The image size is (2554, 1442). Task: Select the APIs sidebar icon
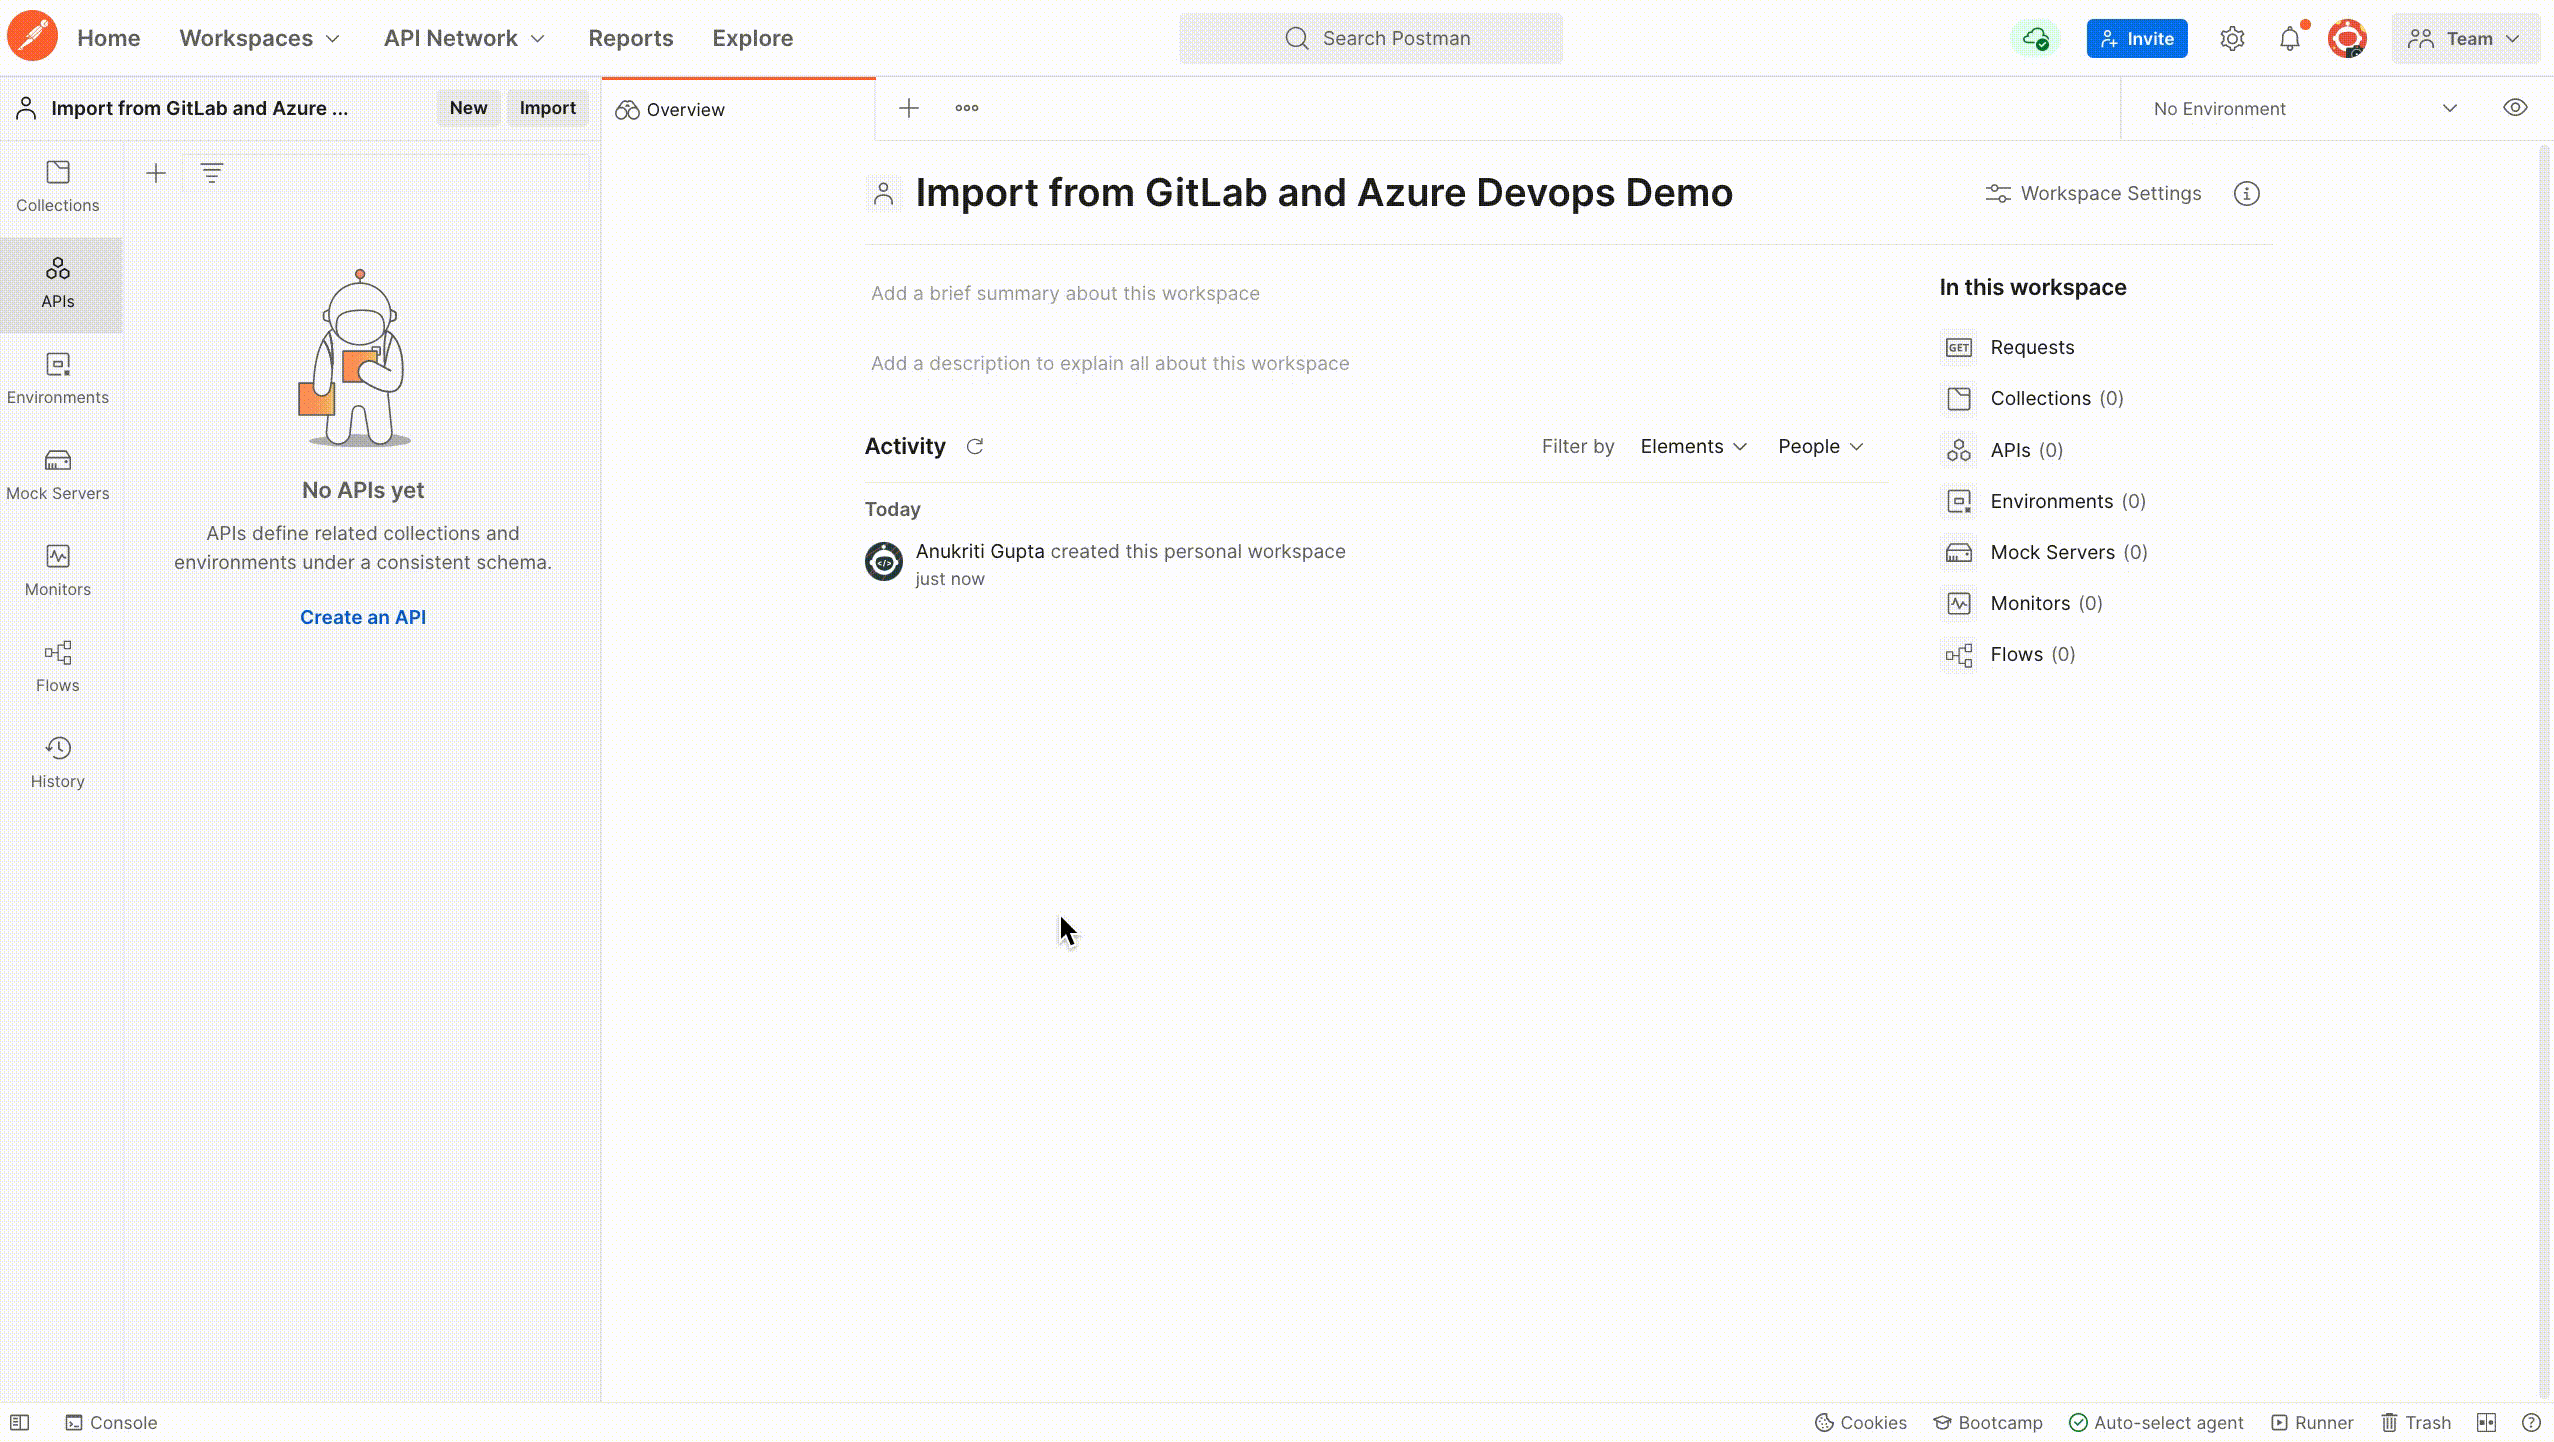57,283
